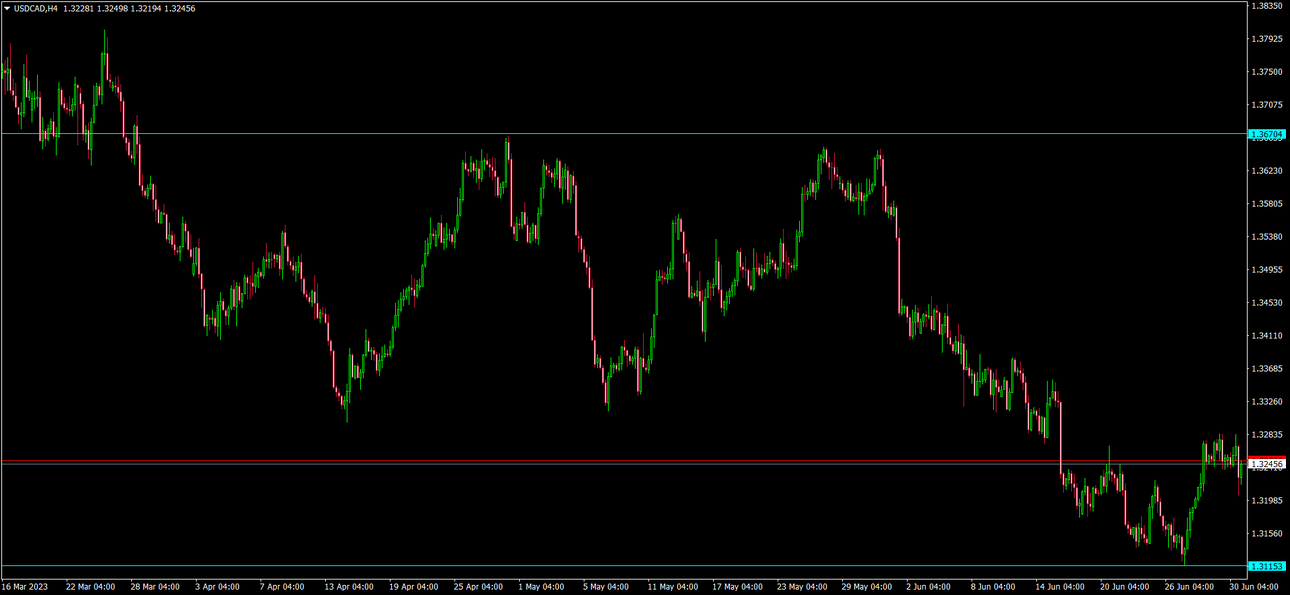The image size is (1290, 595).
Task: Click the 13 Apr 04:00 time label
Action: (x=349, y=587)
